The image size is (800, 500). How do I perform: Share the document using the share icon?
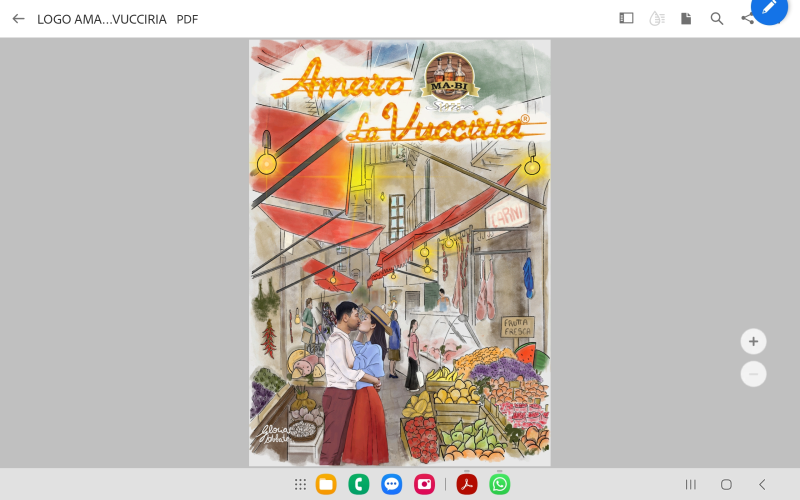[746, 18]
